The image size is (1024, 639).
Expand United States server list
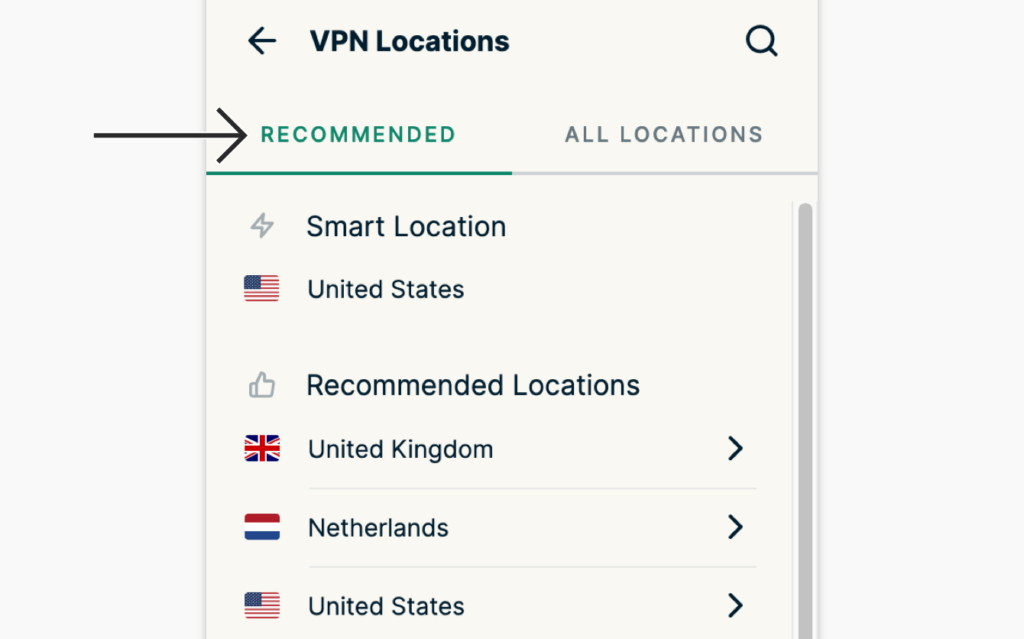(736, 606)
